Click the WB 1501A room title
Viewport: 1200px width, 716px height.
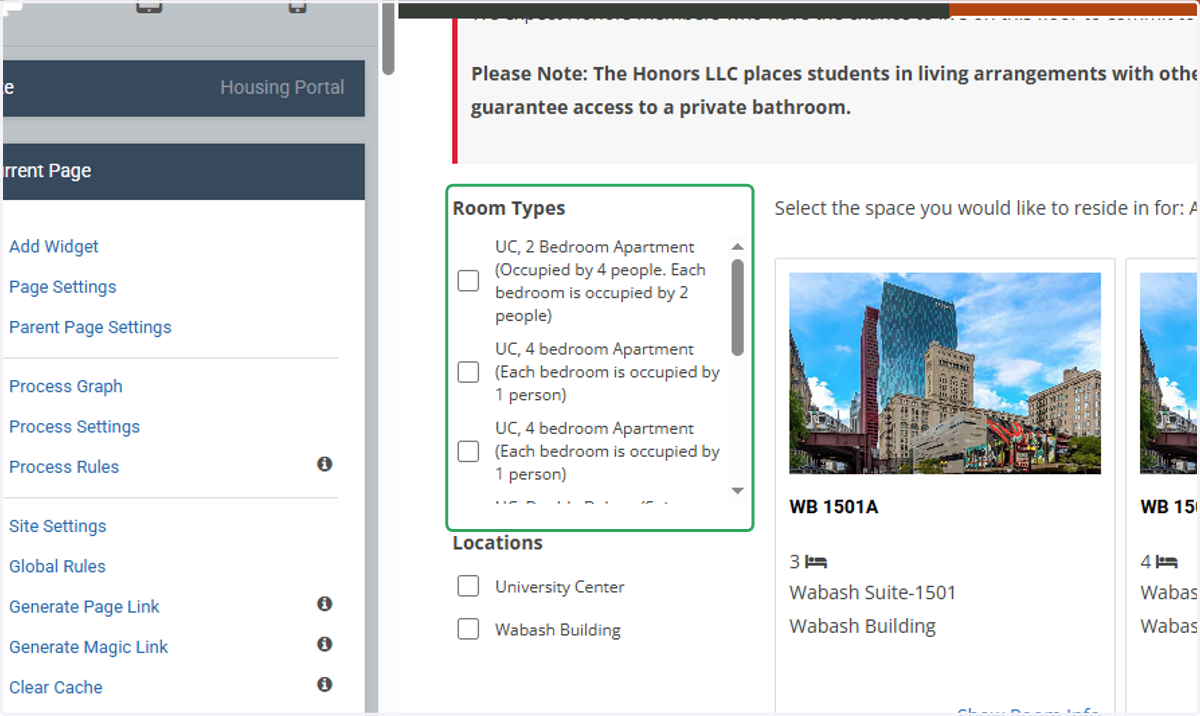tap(834, 507)
